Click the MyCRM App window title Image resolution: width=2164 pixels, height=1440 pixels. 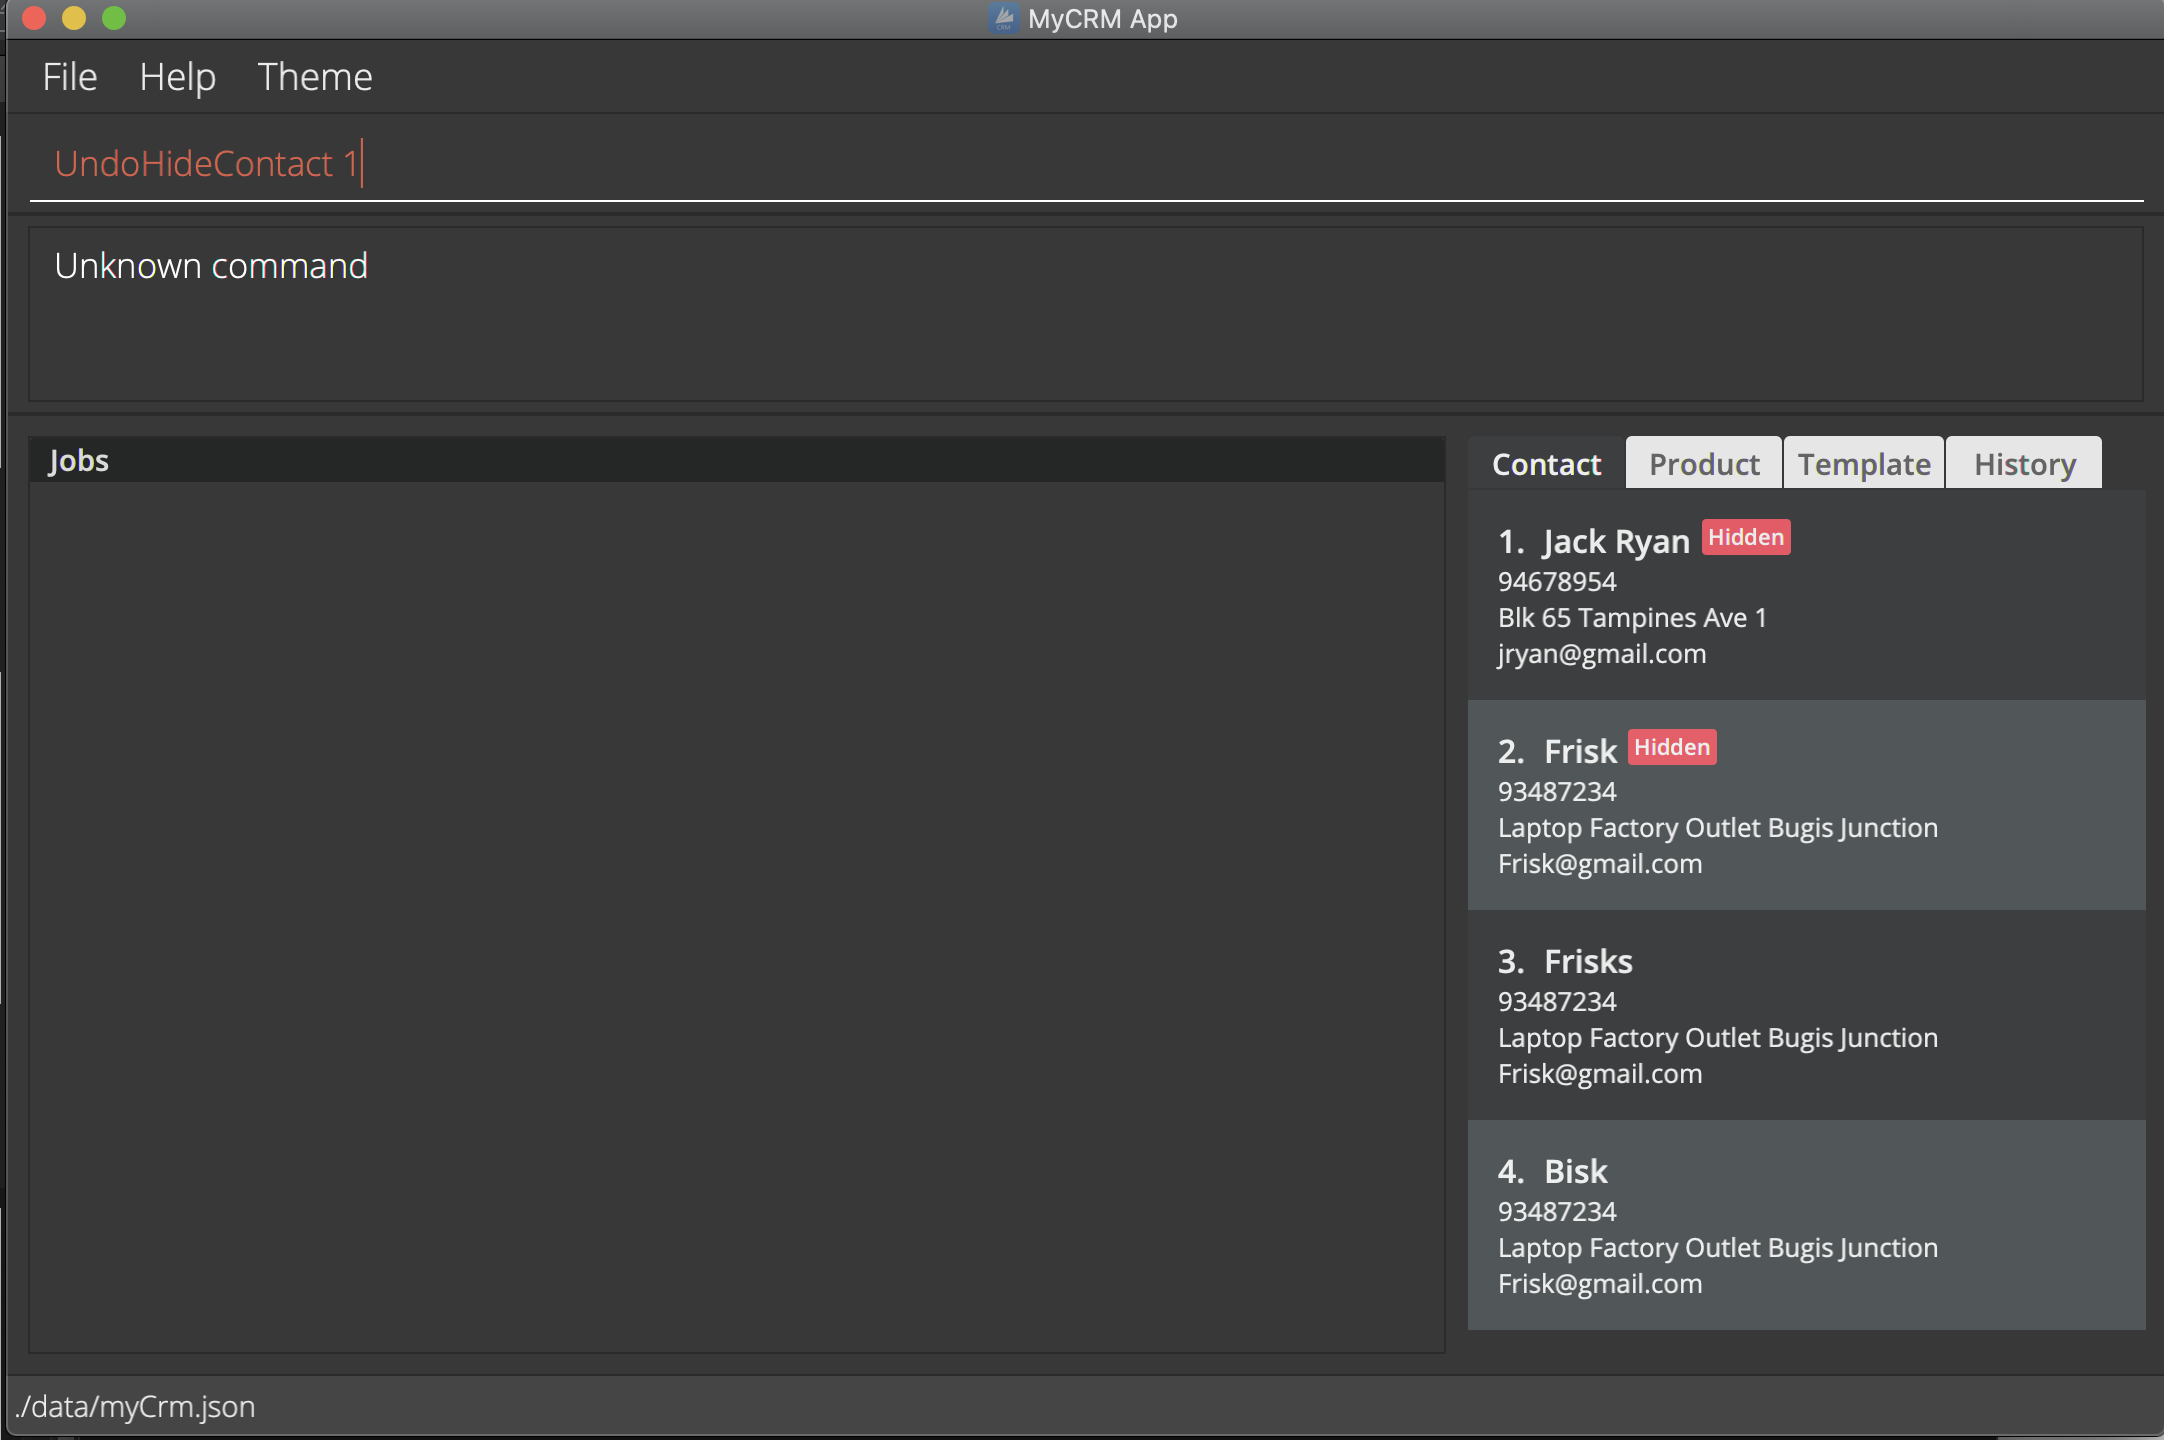click(1102, 19)
